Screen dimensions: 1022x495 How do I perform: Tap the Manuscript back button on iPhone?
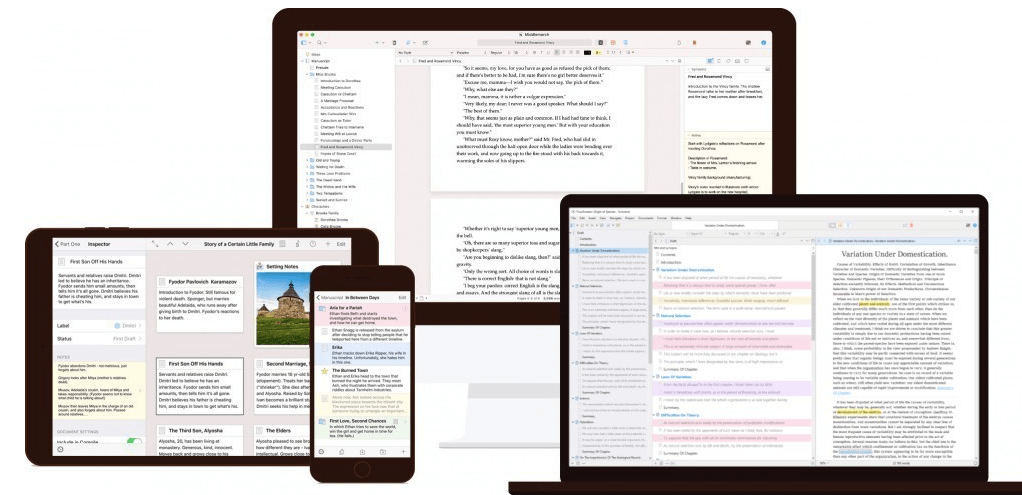[329, 297]
